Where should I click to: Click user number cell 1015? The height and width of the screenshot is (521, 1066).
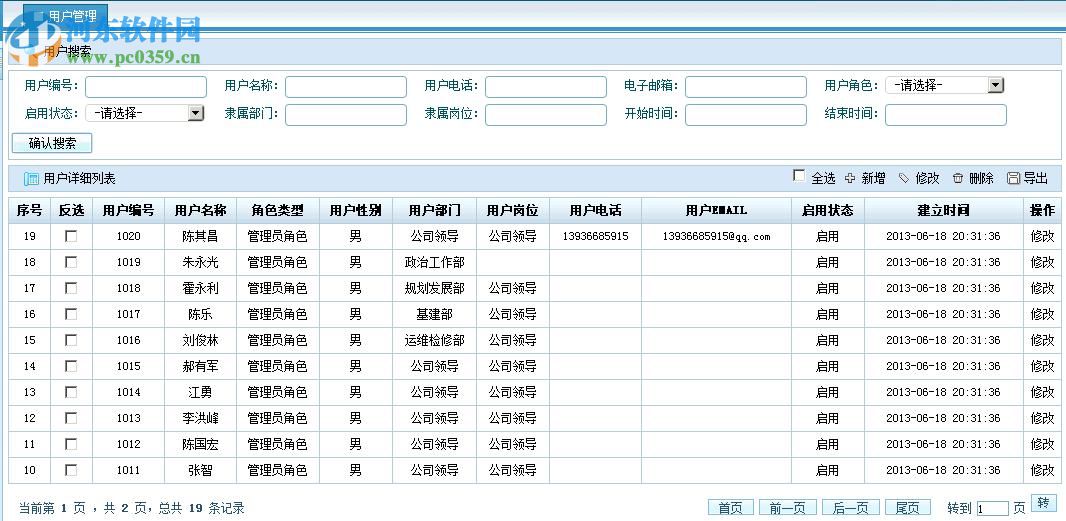(x=128, y=366)
